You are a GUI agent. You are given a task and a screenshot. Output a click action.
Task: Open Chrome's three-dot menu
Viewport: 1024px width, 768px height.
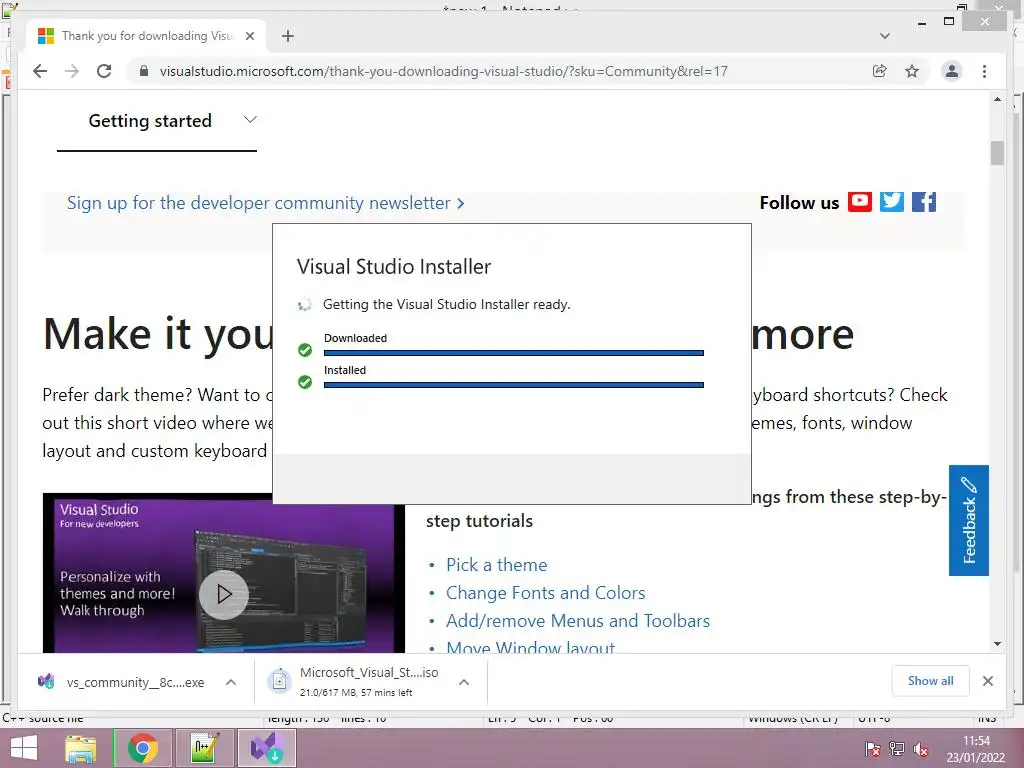point(984,71)
